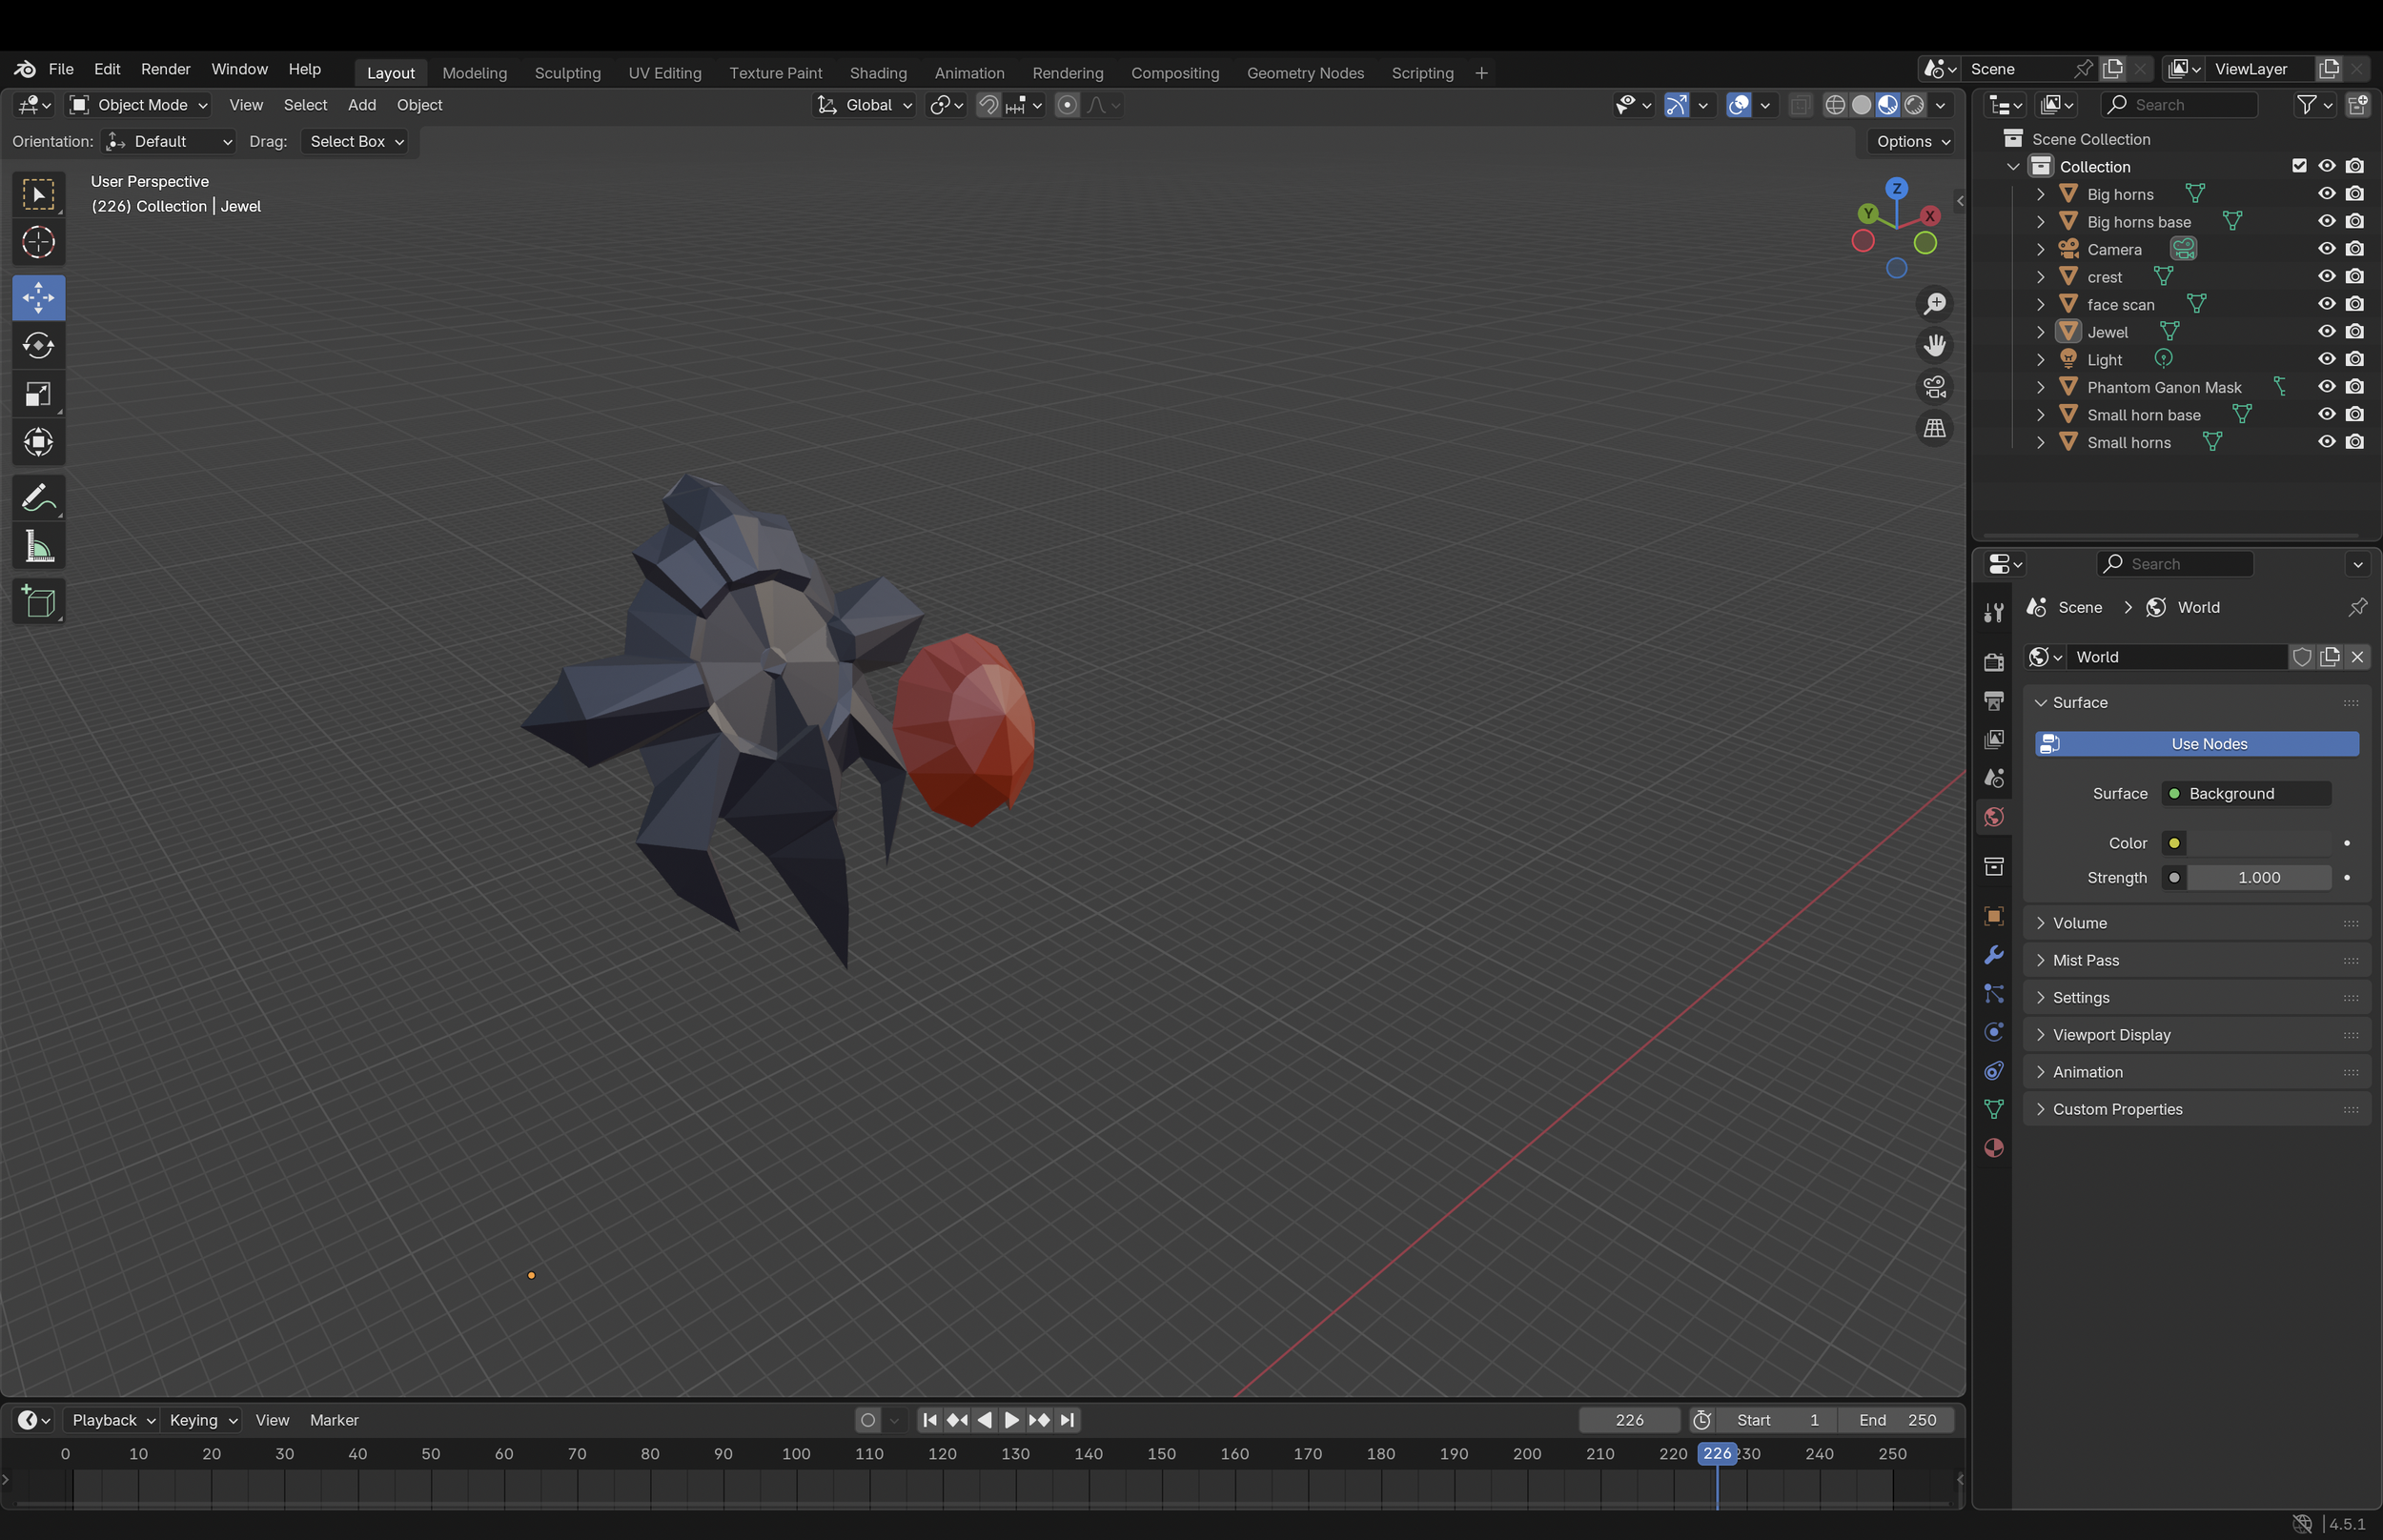Image resolution: width=2383 pixels, height=1540 pixels.
Task: Choose the Rotate tool
Action: pyautogui.click(x=38, y=346)
